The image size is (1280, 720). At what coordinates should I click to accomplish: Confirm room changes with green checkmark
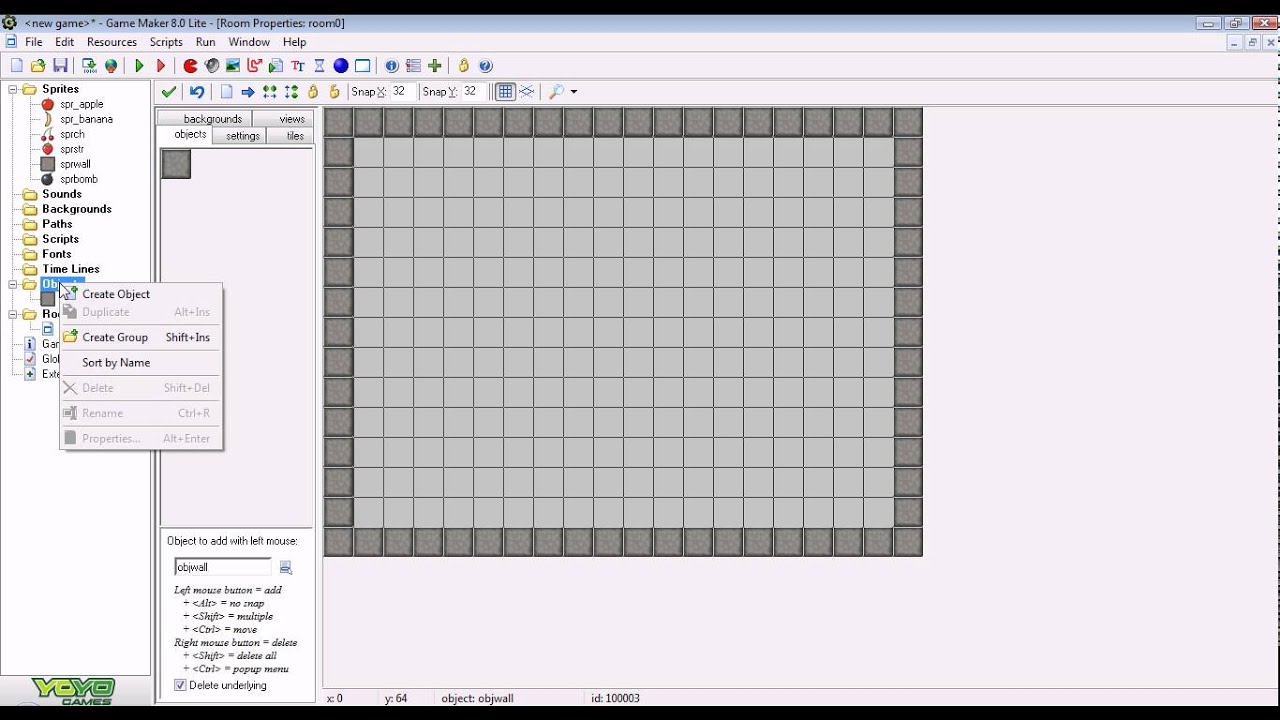tap(169, 92)
